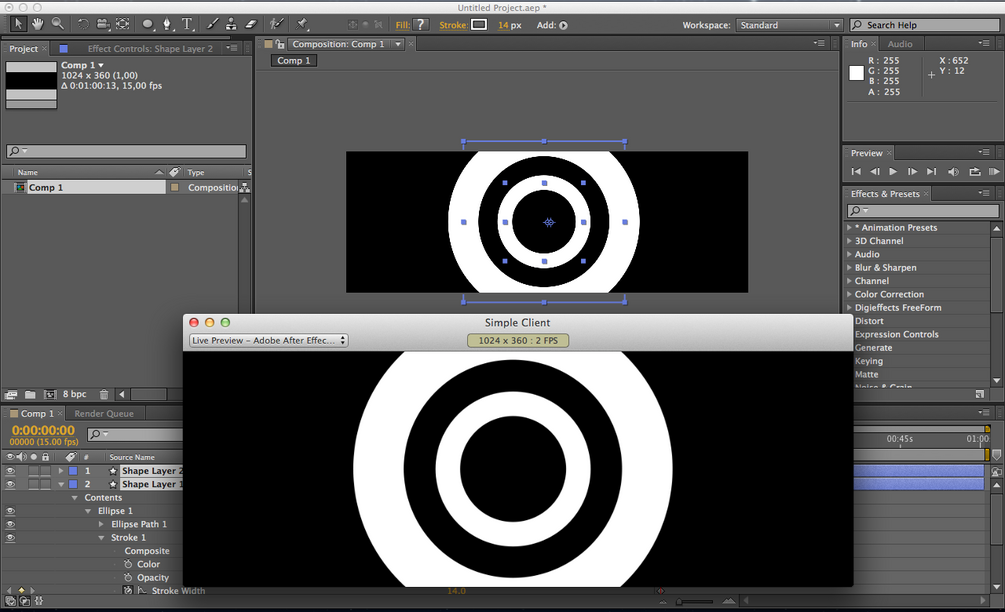Expand the Animation Presets category
This screenshot has width=1005, height=612.
pyautogui.click(x=850, y=227)
